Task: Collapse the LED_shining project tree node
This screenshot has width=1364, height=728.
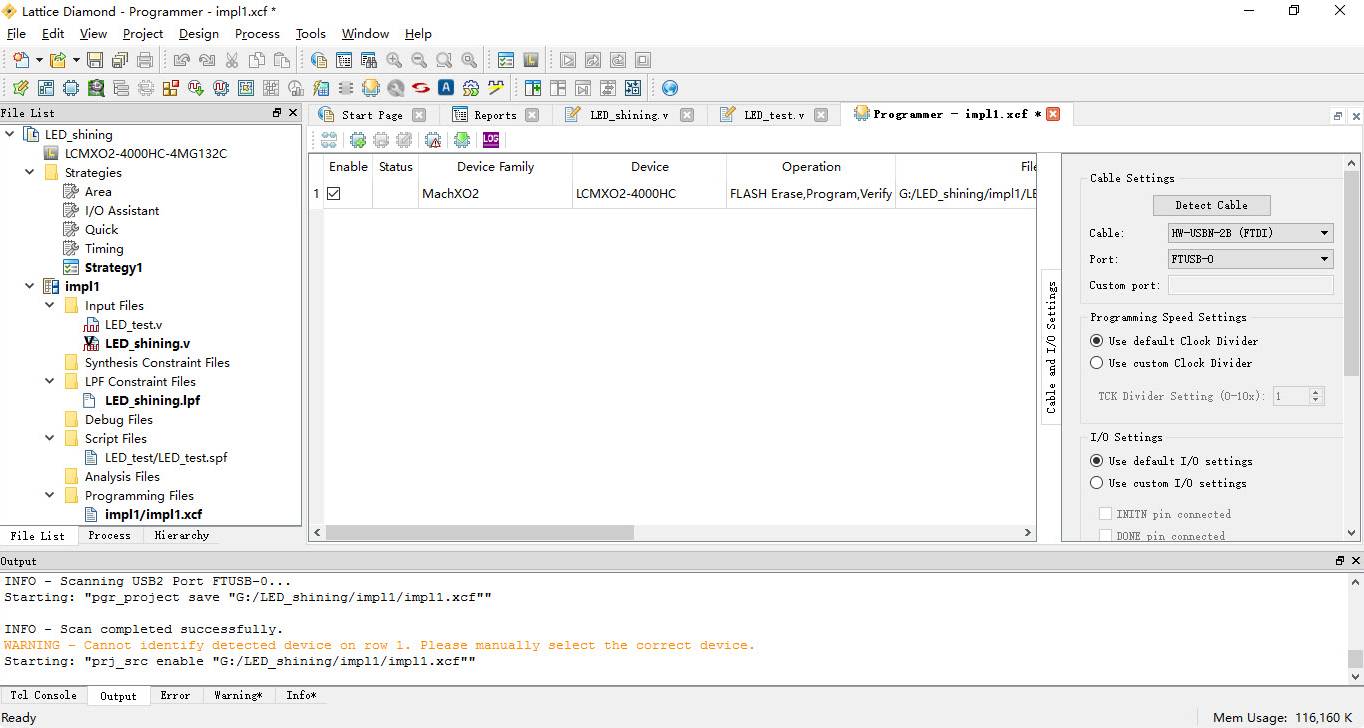Action: [10, 134]
